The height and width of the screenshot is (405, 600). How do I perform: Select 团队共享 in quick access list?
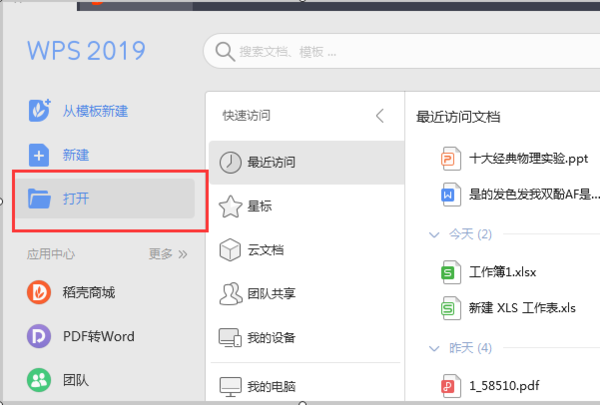[307, 294]
